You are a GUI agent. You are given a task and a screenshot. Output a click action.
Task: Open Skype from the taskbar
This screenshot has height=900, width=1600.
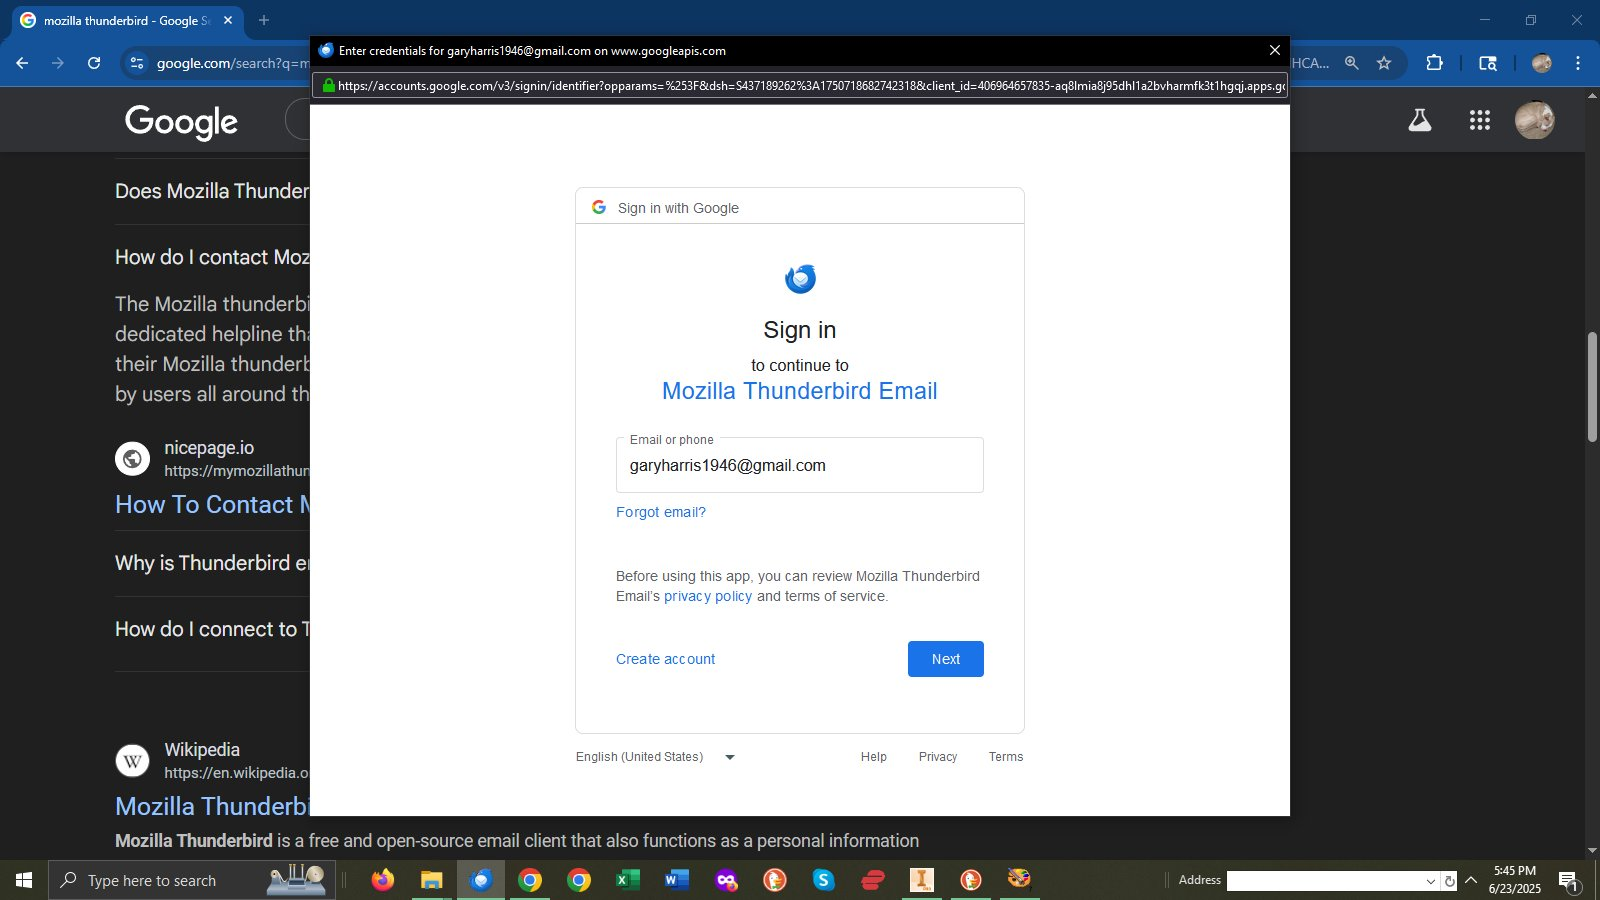click(823, 880)
